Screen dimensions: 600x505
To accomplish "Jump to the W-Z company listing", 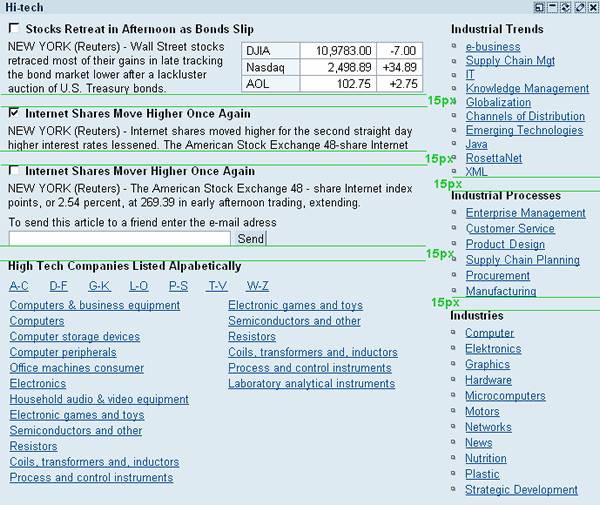I will point(257,286).
